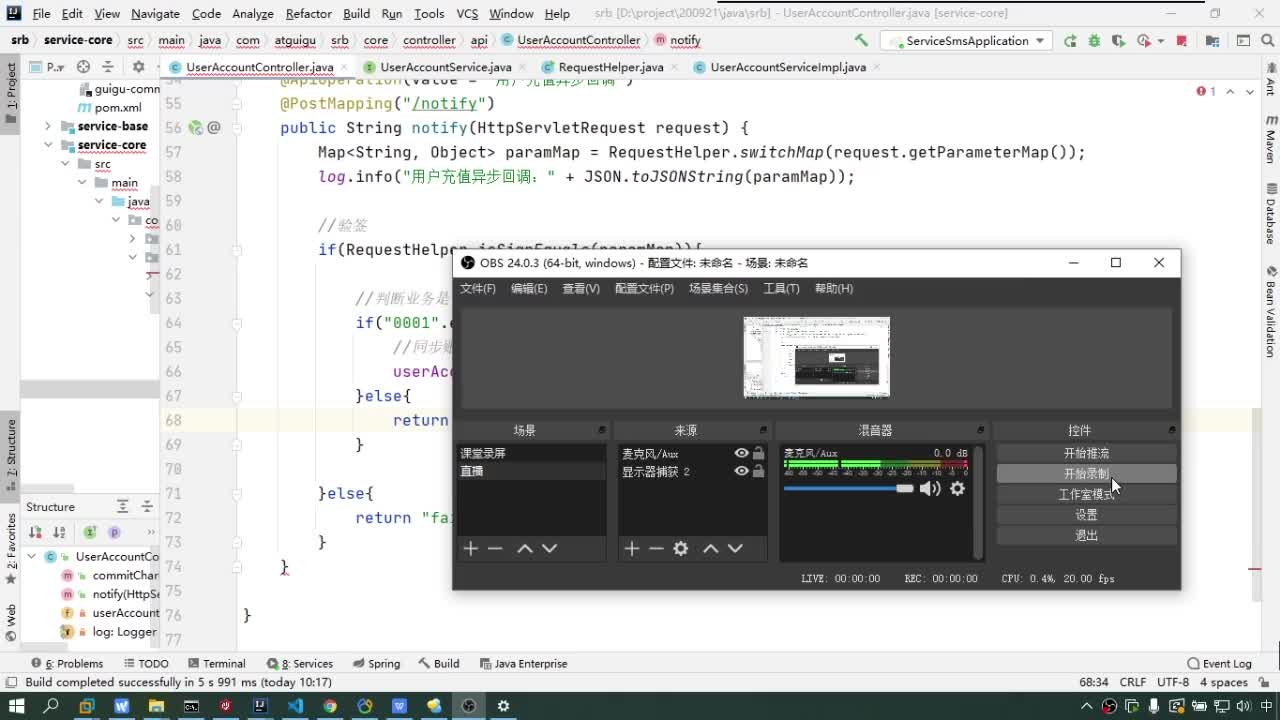Collapse main folder in project tree
1280x720 pixels.
coord(83,182)
